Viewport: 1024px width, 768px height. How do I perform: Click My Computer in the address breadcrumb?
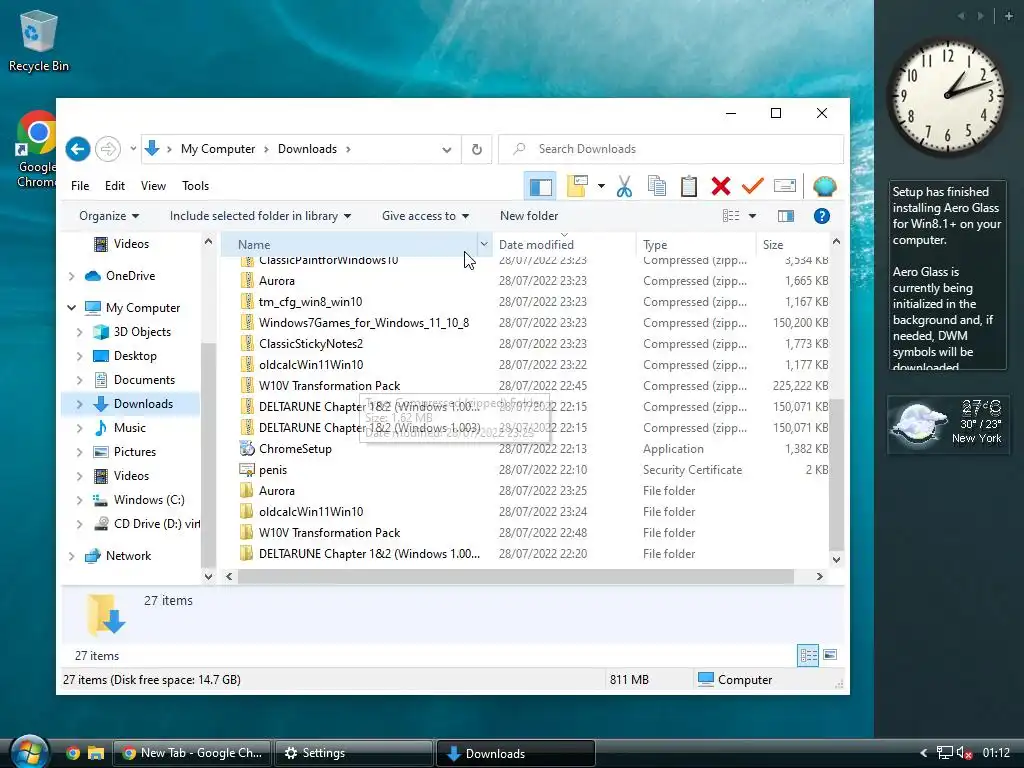click(218, 149)
